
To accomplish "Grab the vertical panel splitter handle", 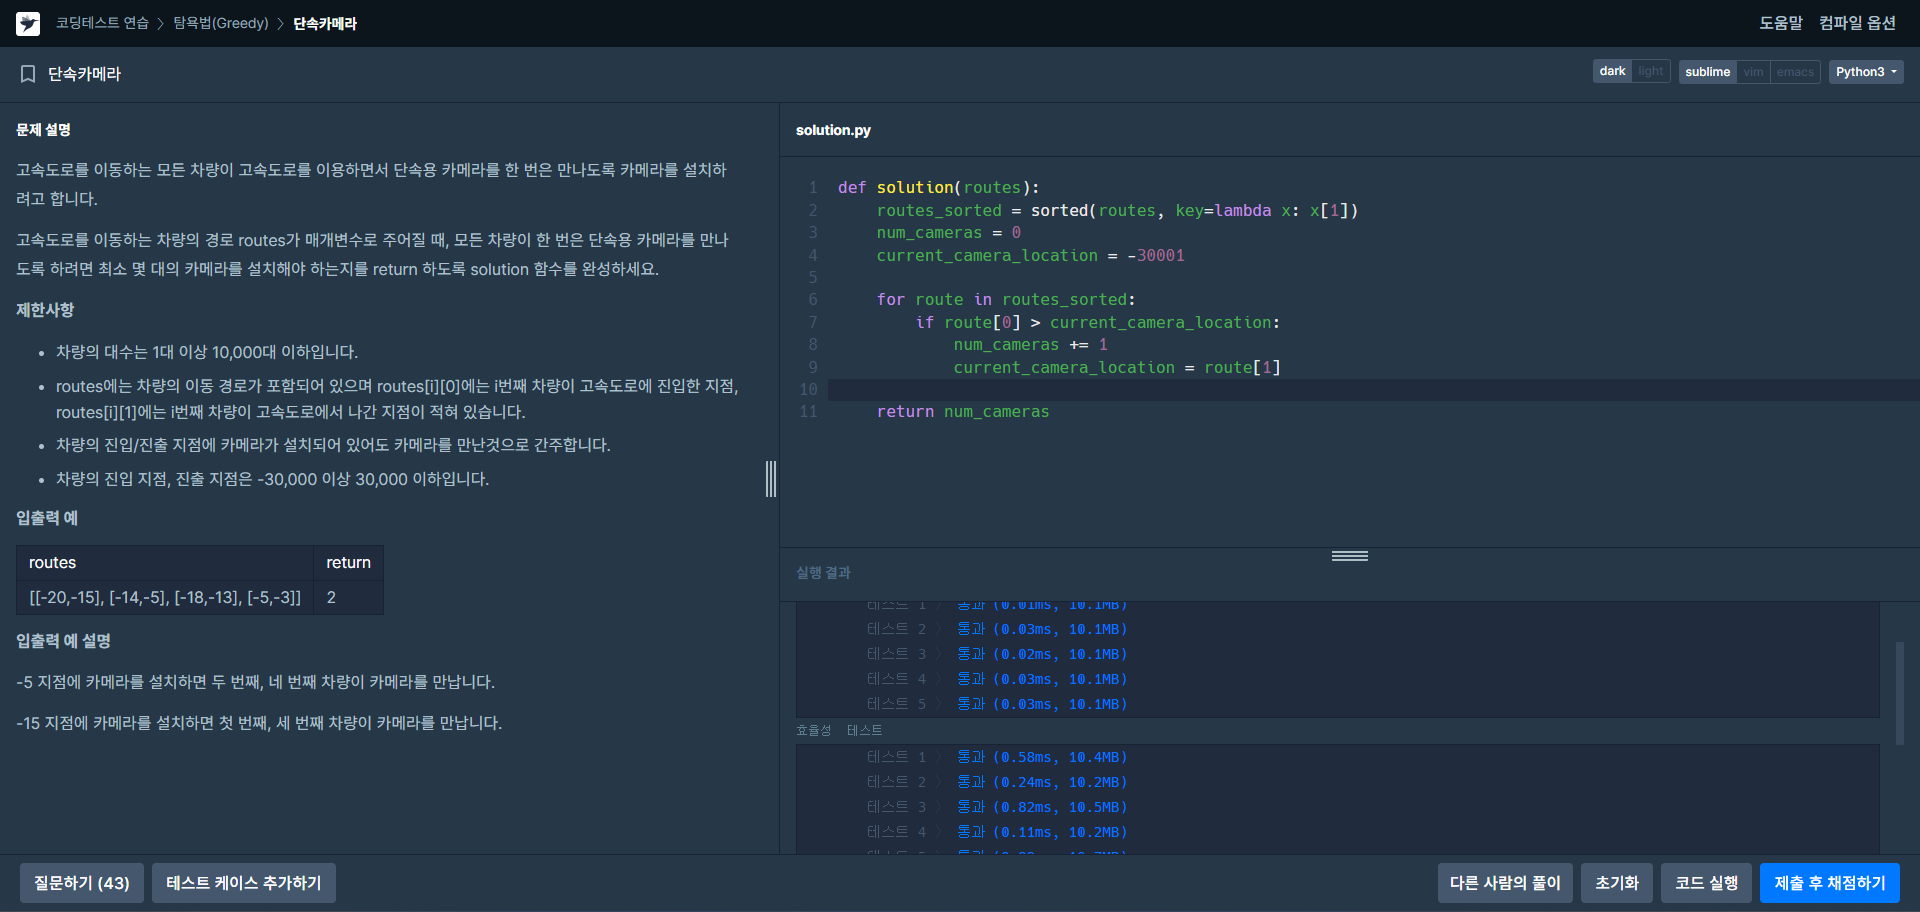I will point(771,479).
